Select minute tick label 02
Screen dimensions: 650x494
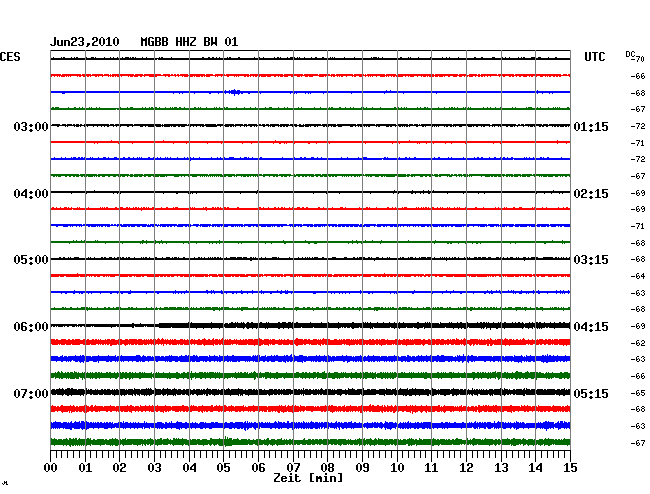119,467
